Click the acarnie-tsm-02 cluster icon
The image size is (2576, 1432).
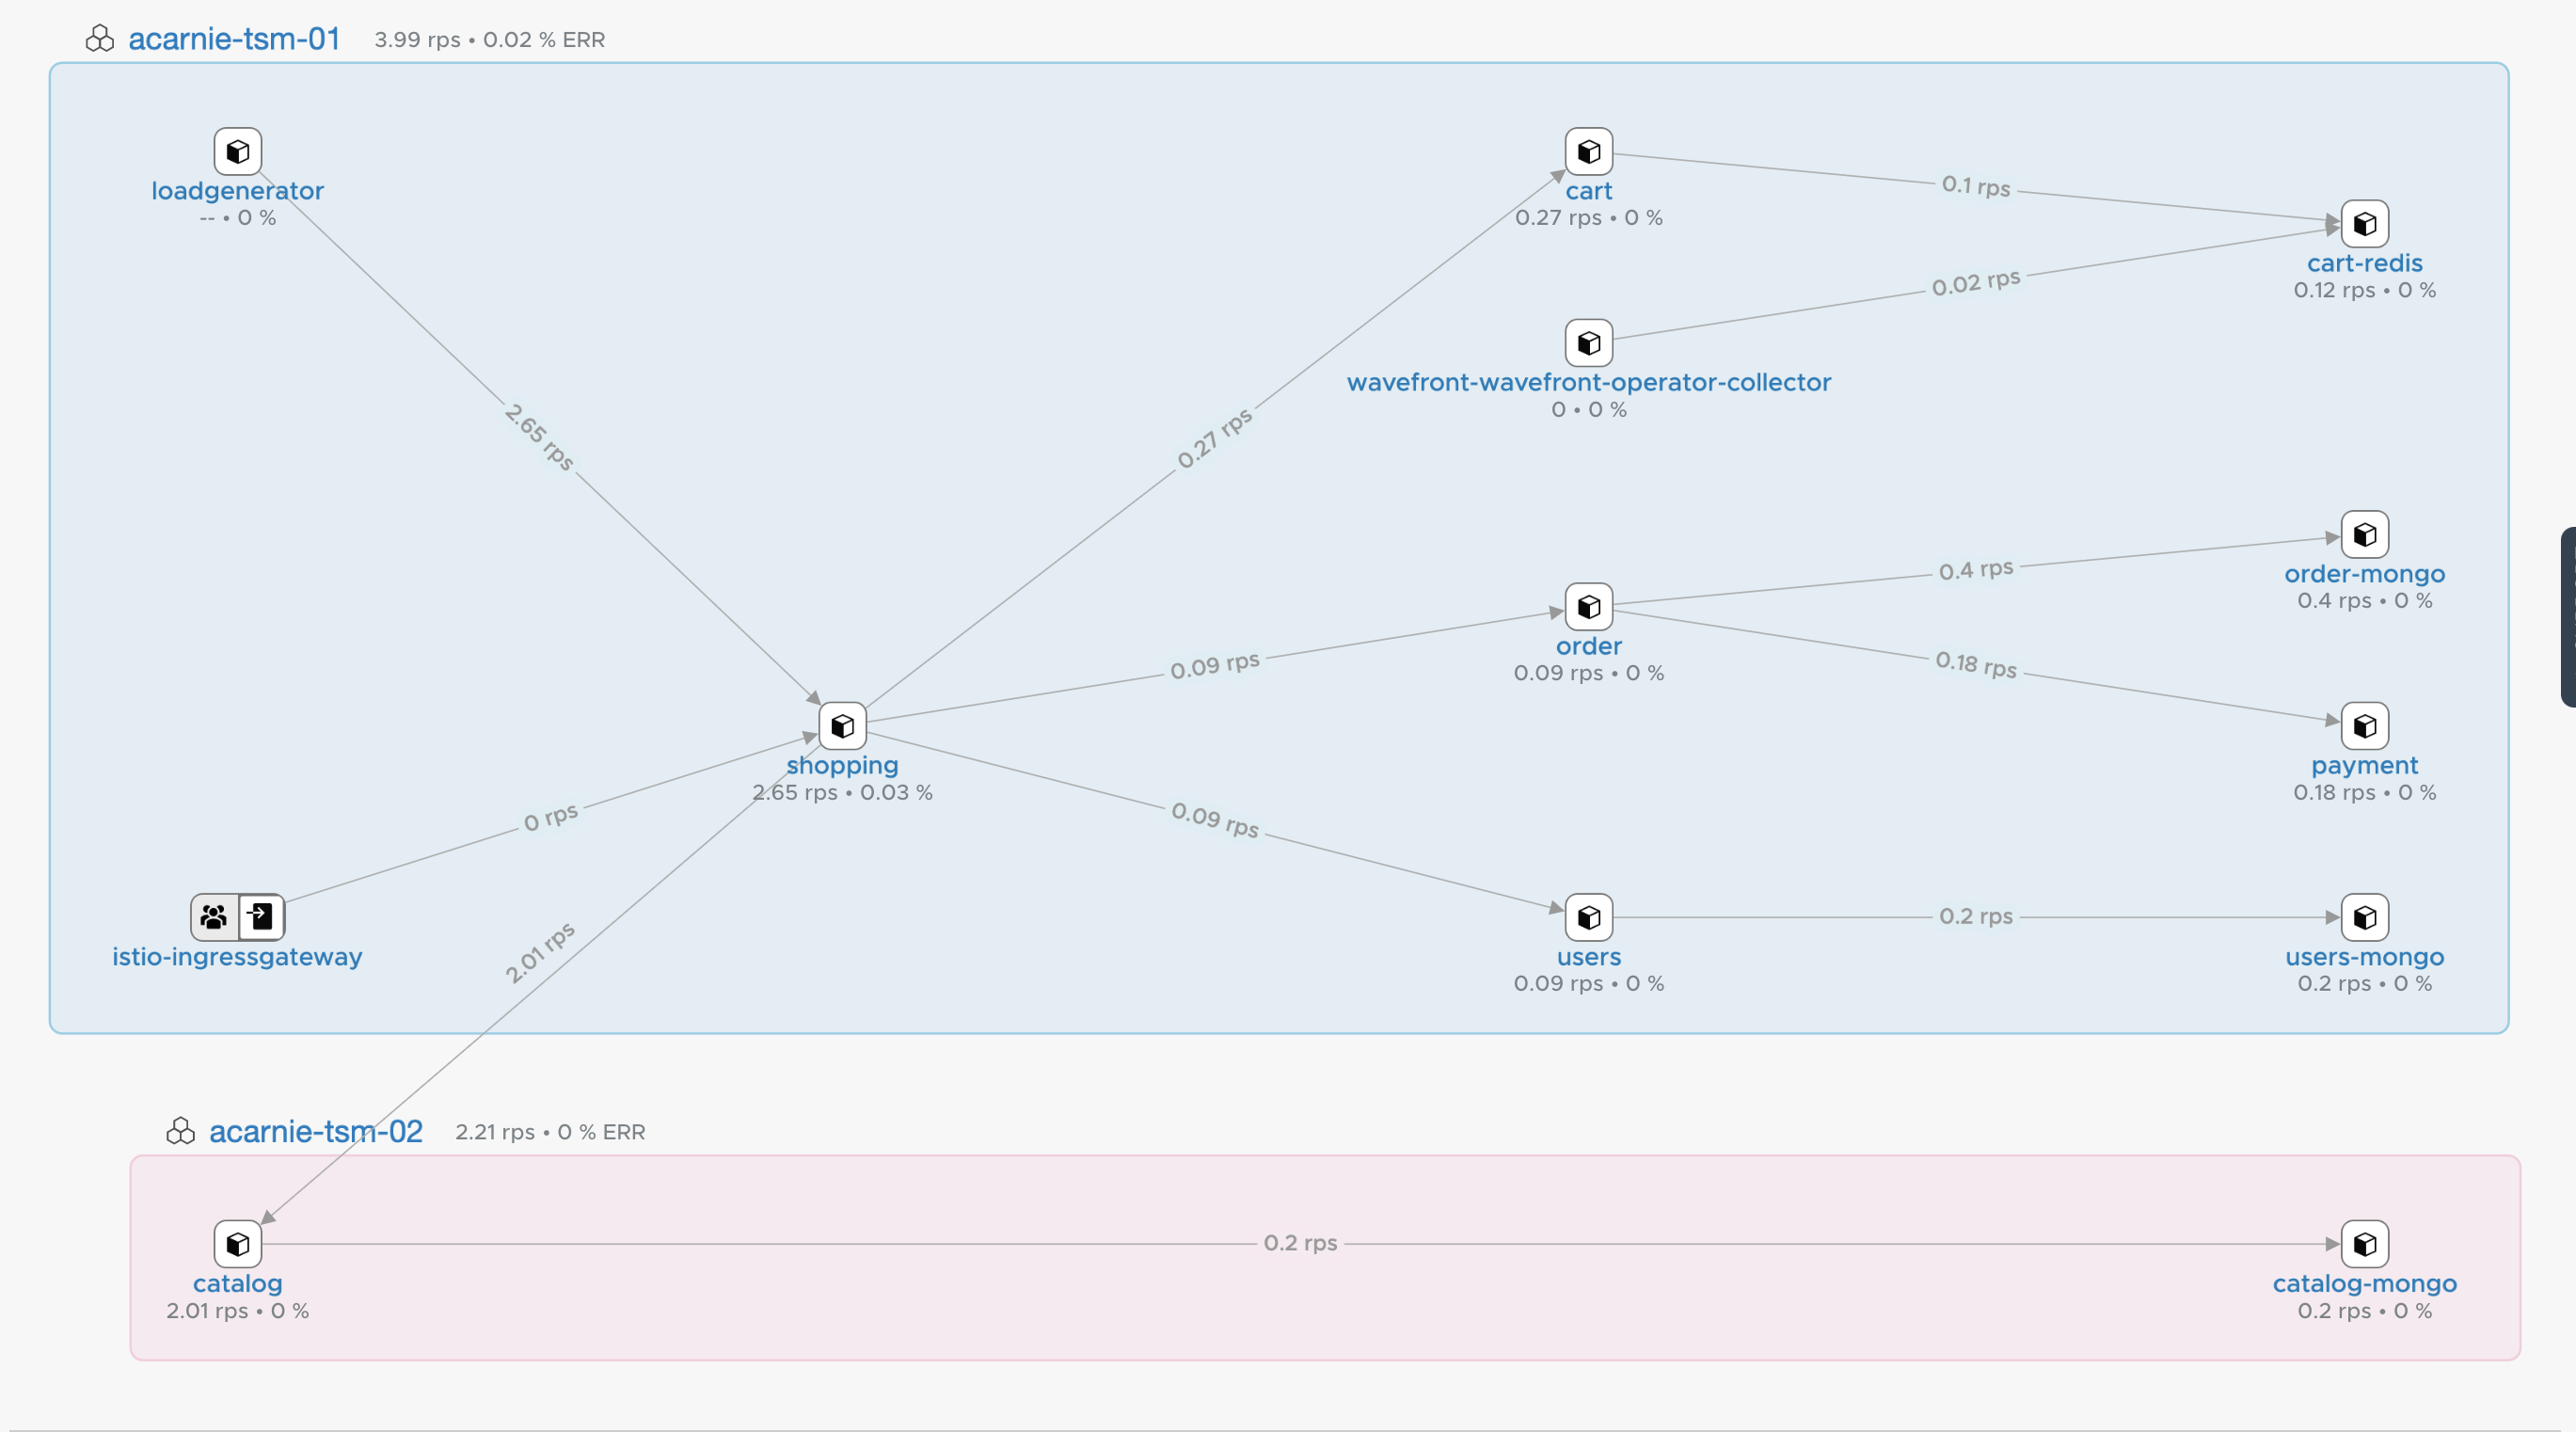pos(180,1131)
